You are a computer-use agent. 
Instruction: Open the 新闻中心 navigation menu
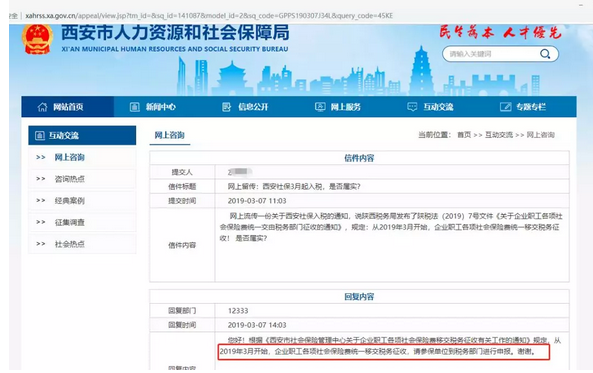coord(161,107)
